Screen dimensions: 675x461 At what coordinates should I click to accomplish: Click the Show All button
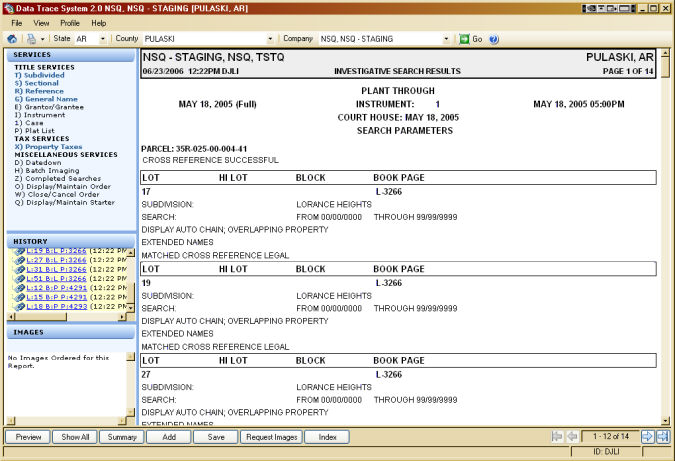75,437
